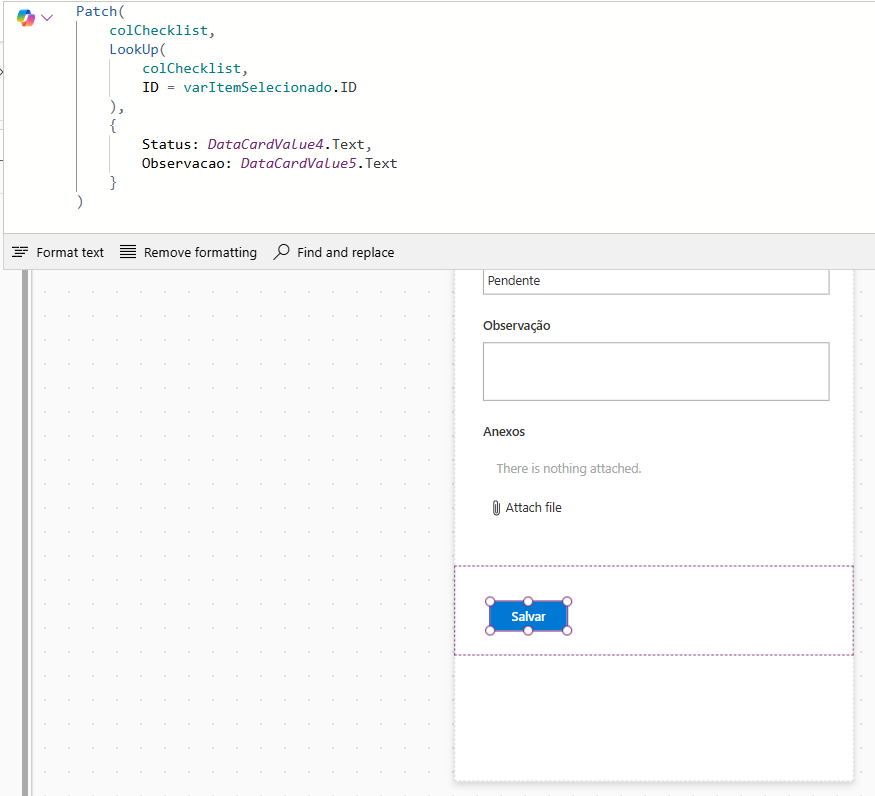
Task: Click the LookUp function in the formula
Action: click(133, 49)
